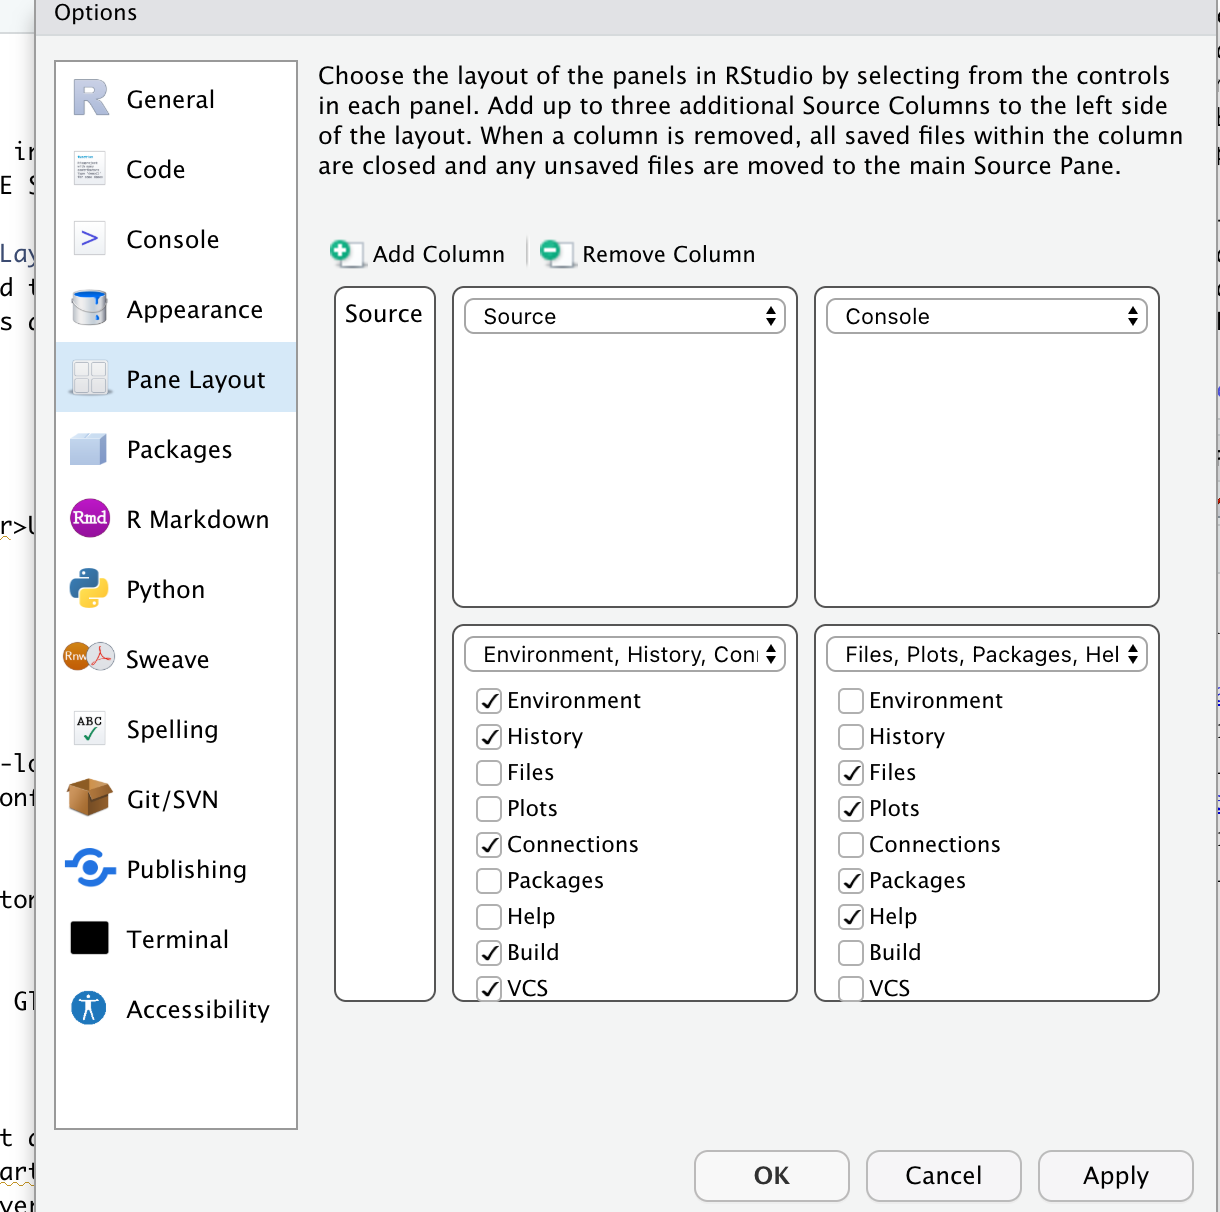Click the Terminal black square icon

click(90, 938)
